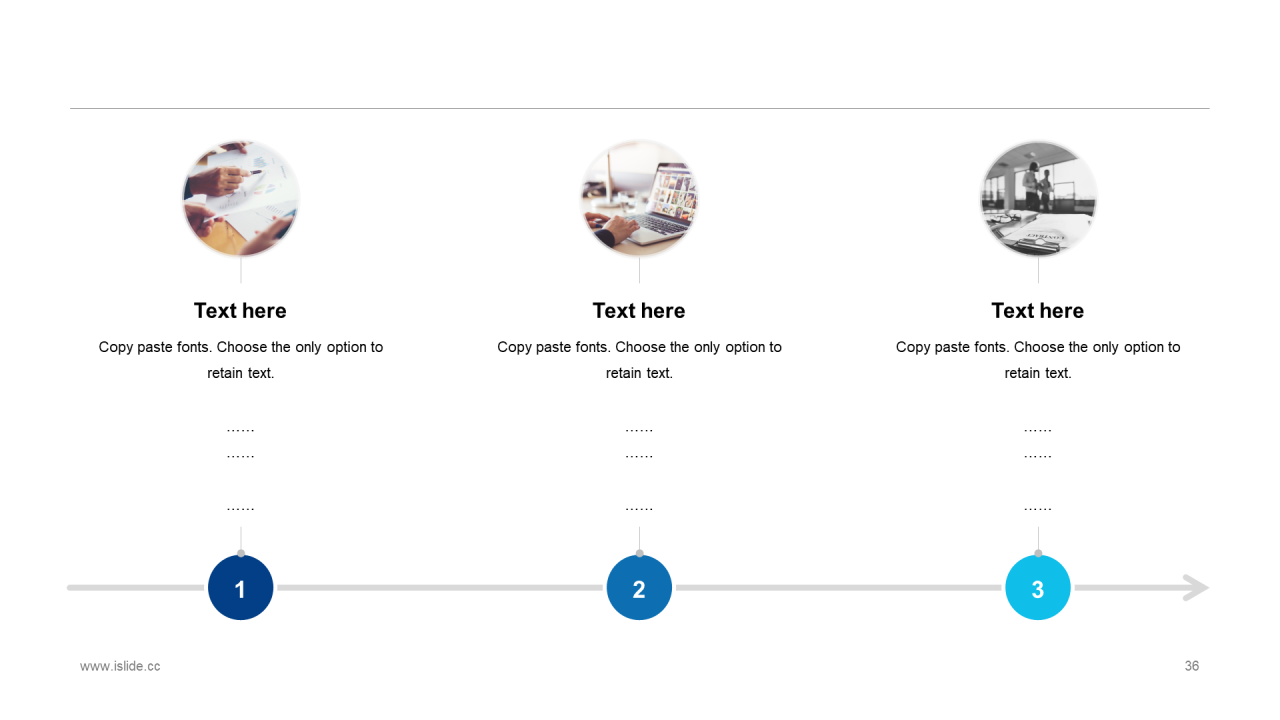Select the middle 'Text here' heading
The width and height of the screenshot is (1280, 720).
(639, 311)
